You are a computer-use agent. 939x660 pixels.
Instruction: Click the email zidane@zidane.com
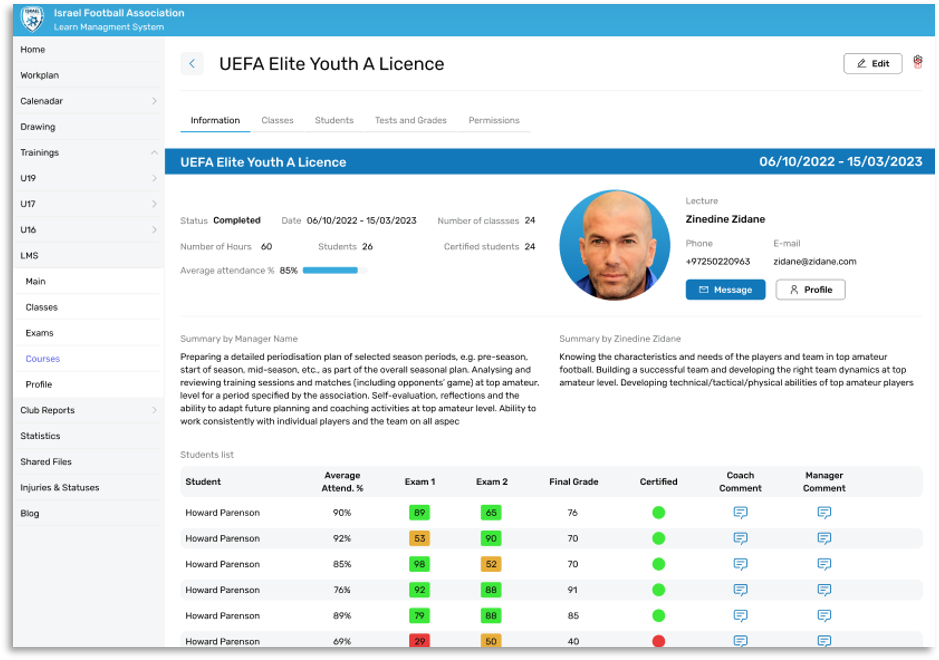pyautogui.click(x=814, y=262)
